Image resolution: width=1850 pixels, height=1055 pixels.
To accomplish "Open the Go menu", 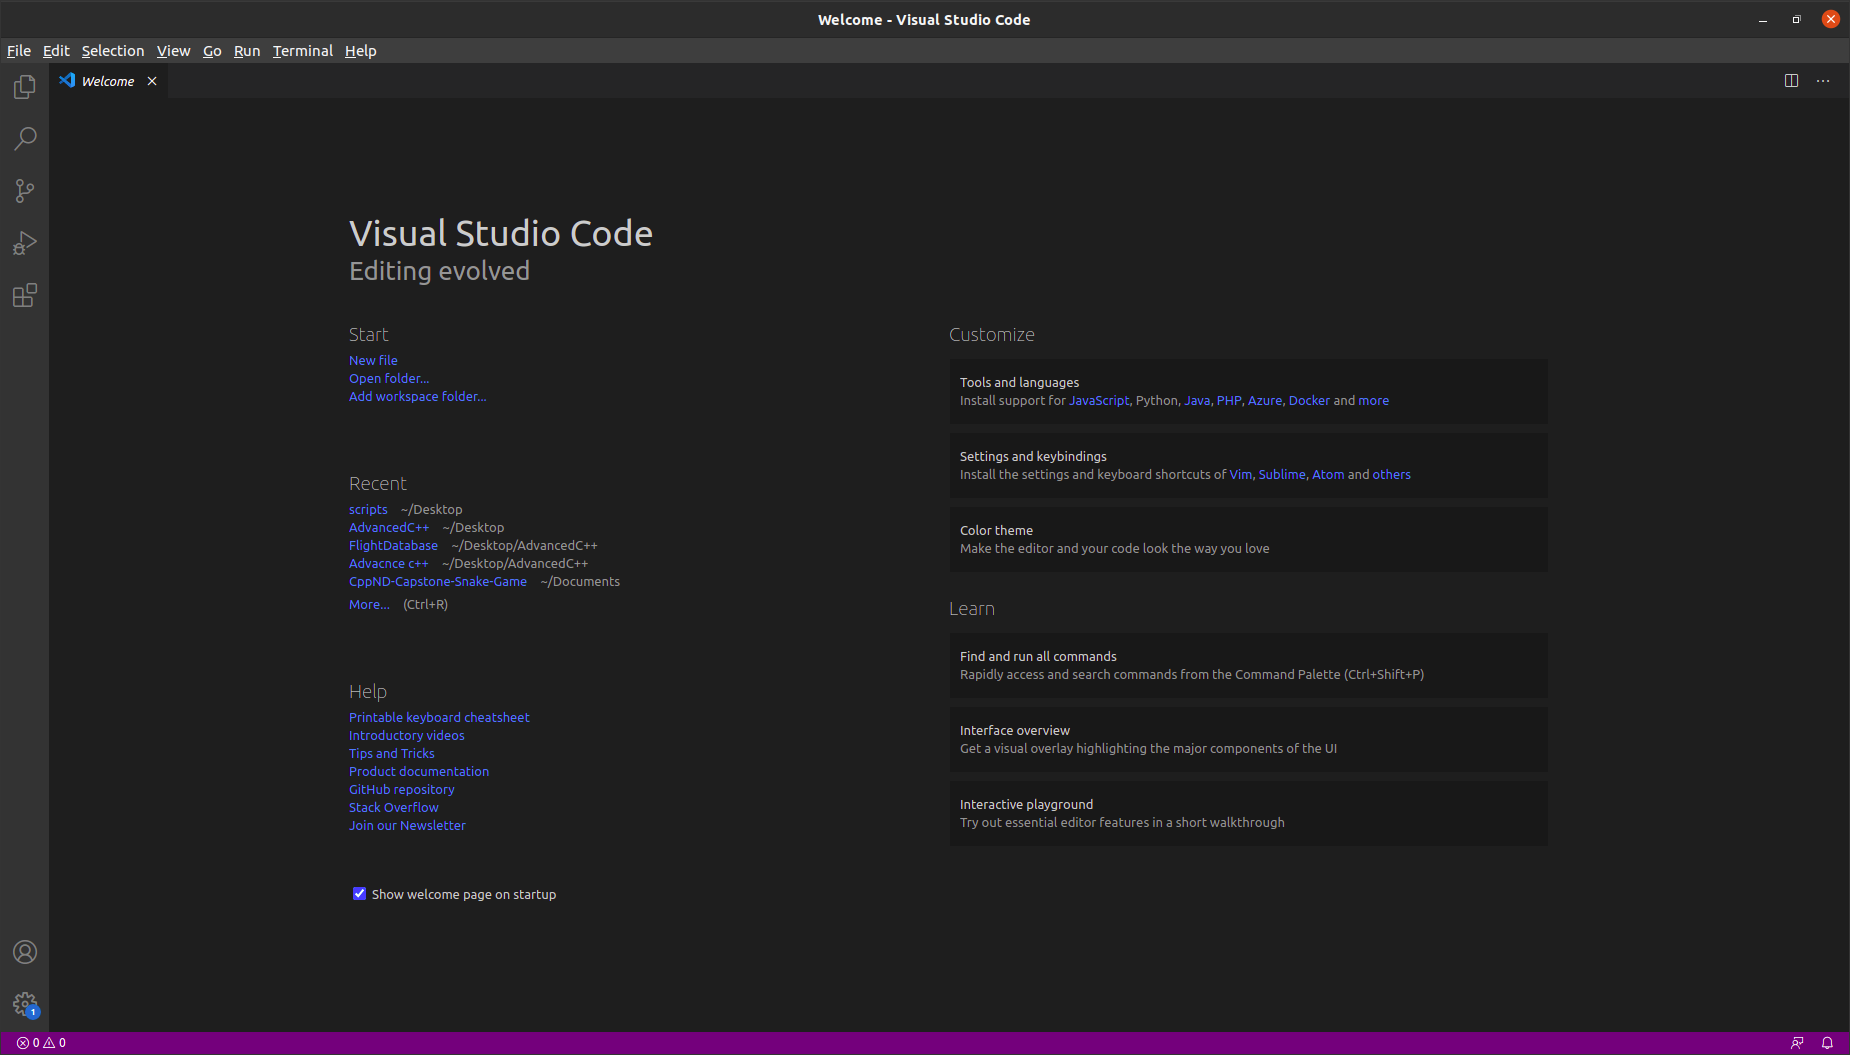I will pyautogui.click(x=212, y=51).
